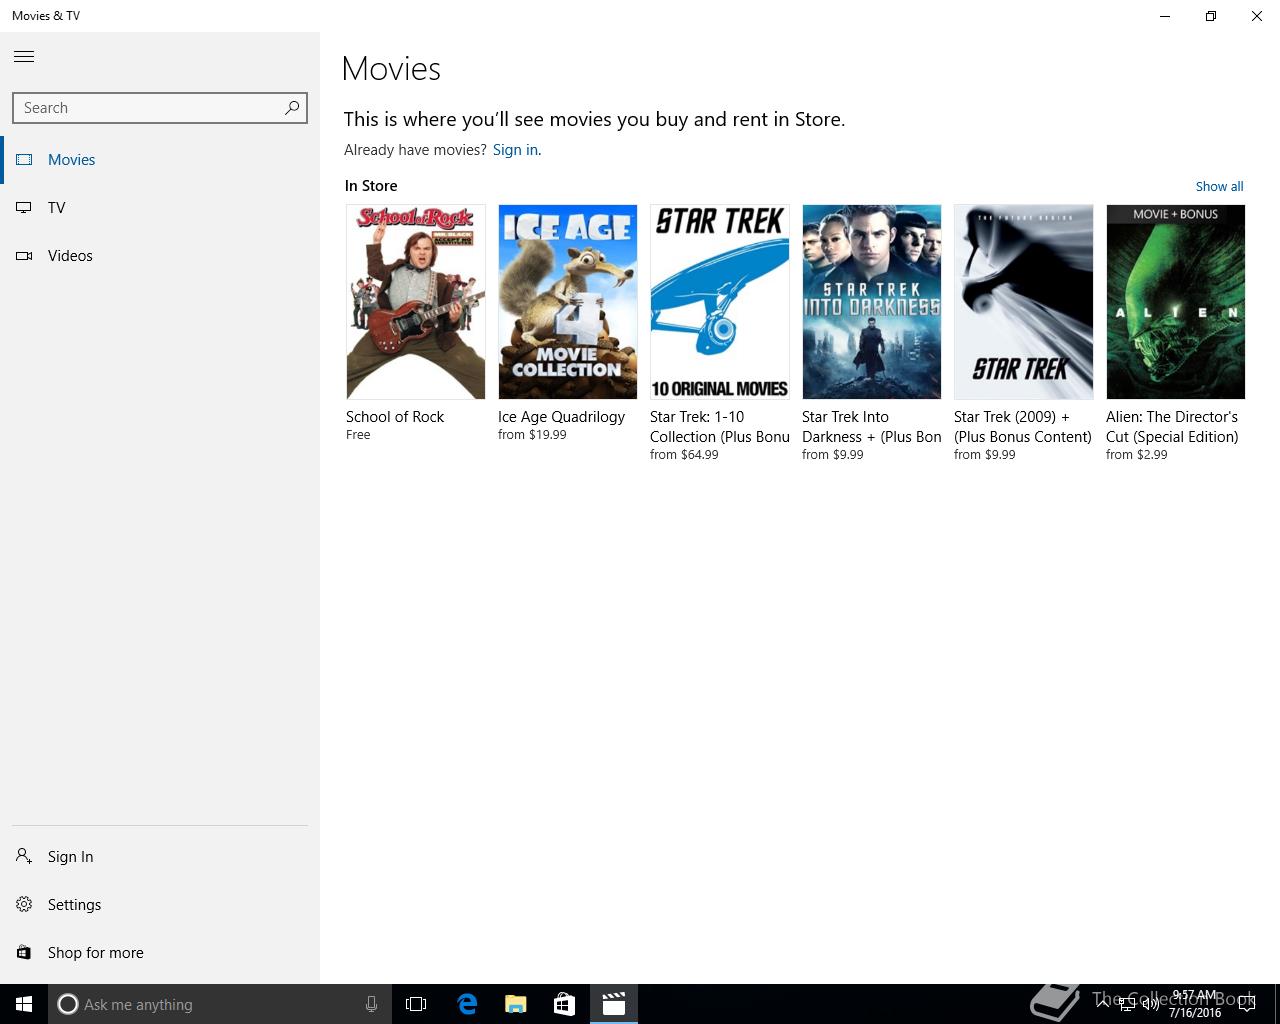1280x1024 pixels.
Task: Click the Cortana 'Ask me anything' box
Action: (219, 1004)
